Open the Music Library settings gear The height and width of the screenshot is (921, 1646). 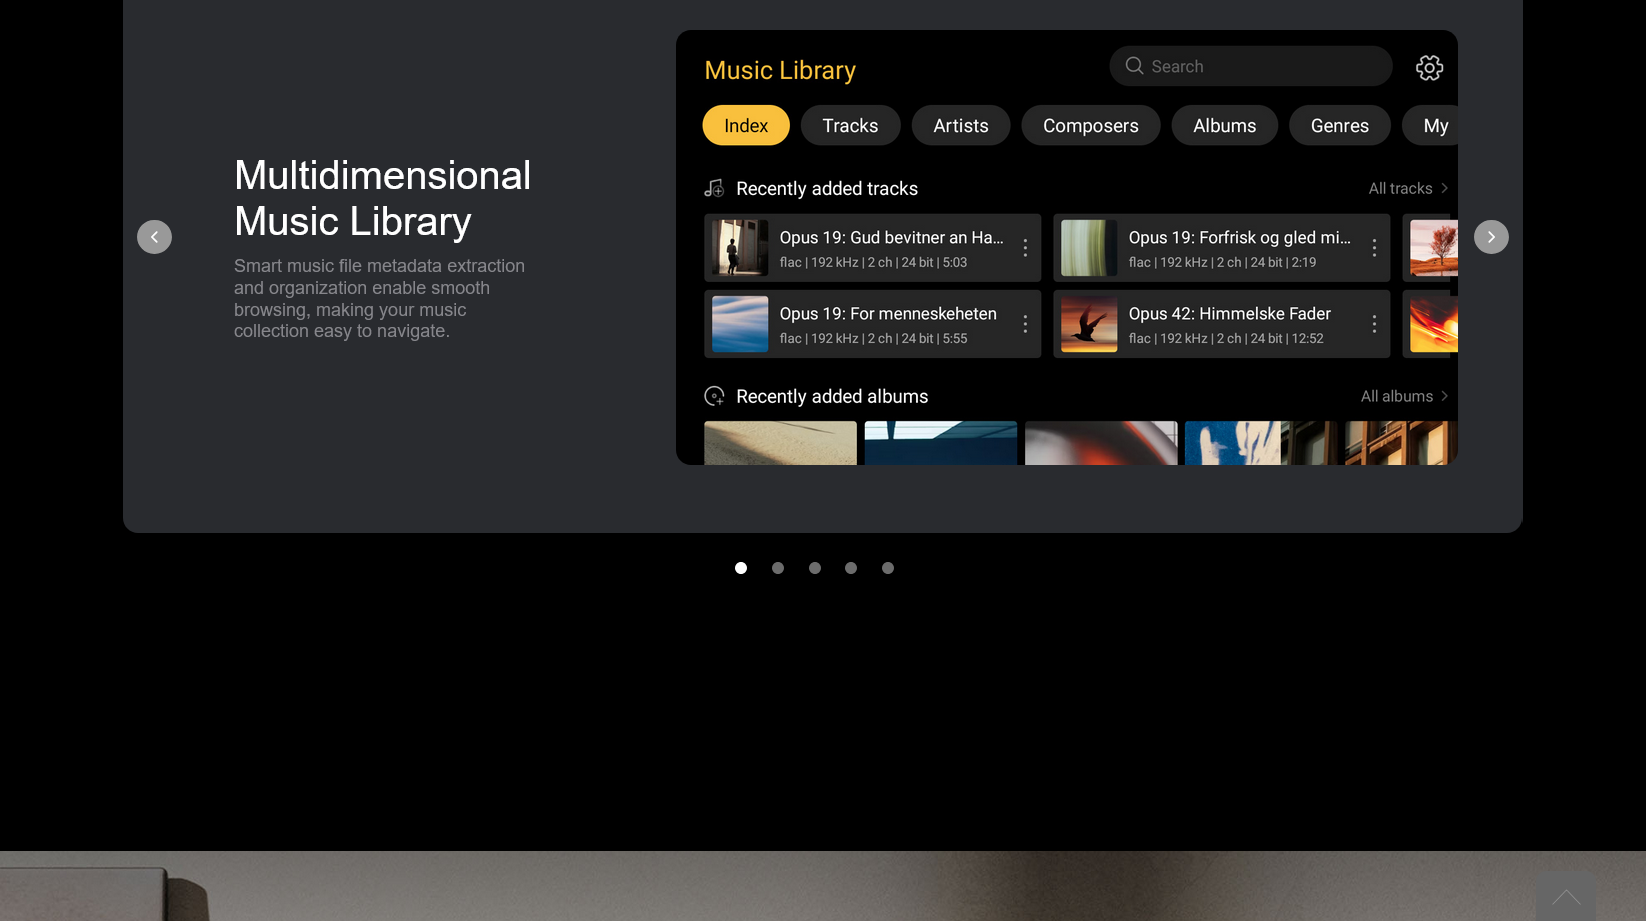coord(1429,67)
